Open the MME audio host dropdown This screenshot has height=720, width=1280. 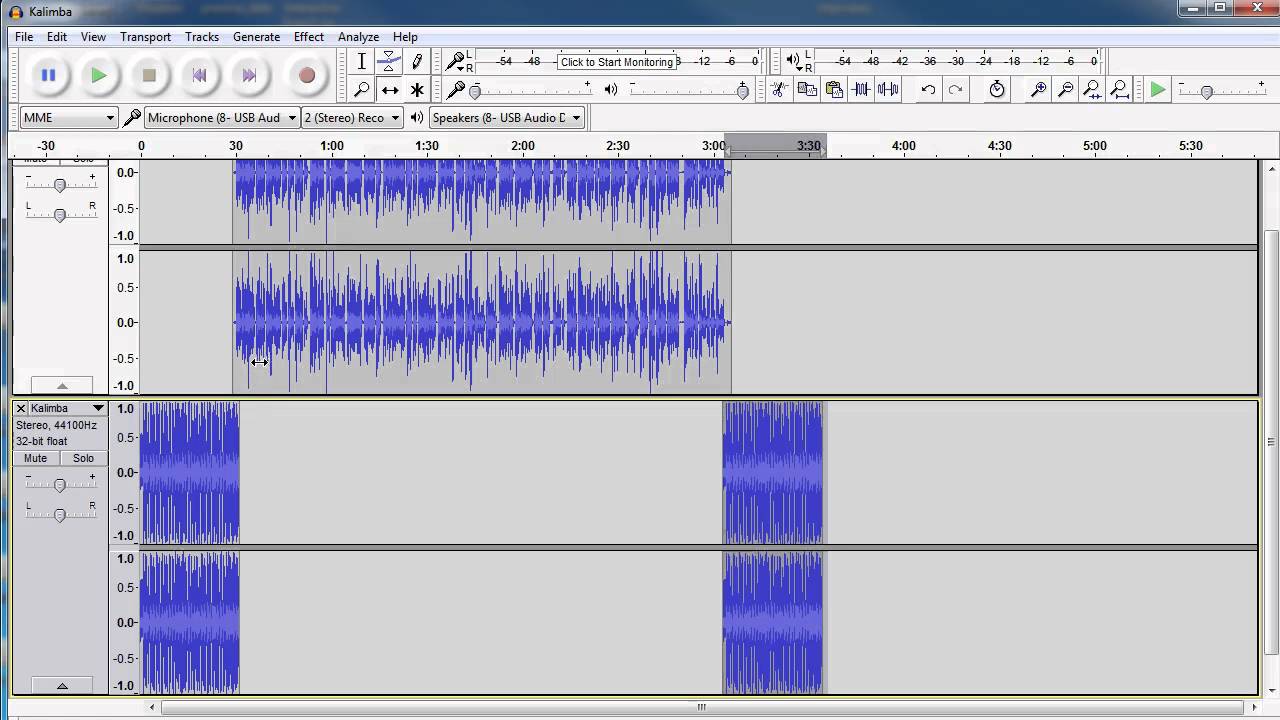68,118
